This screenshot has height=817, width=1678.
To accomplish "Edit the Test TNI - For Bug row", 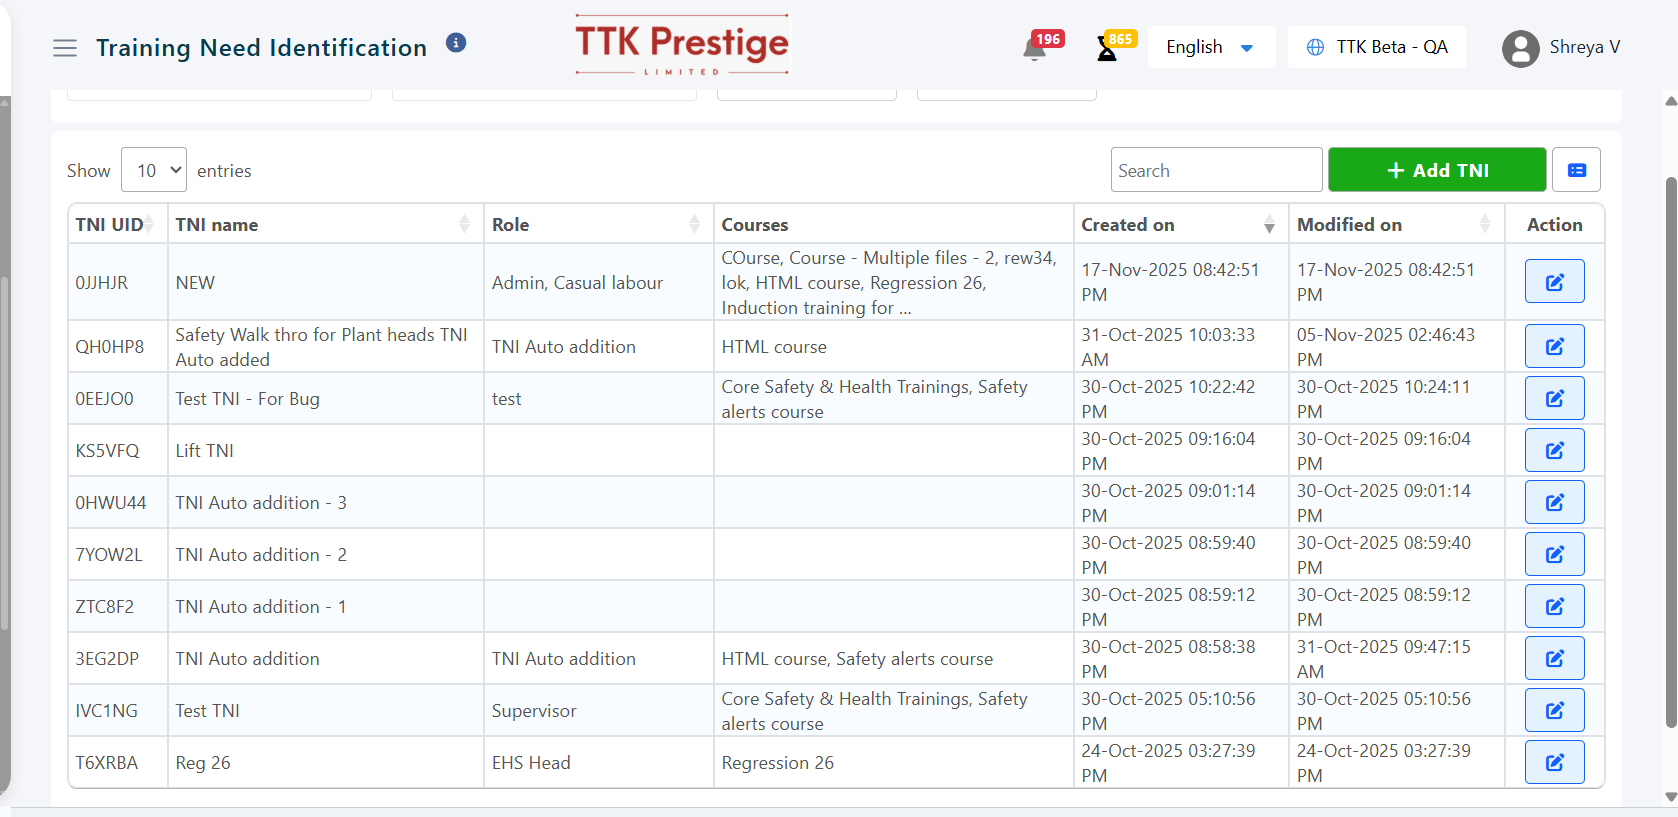I will pyautogui.click(x=1554, y=398).
